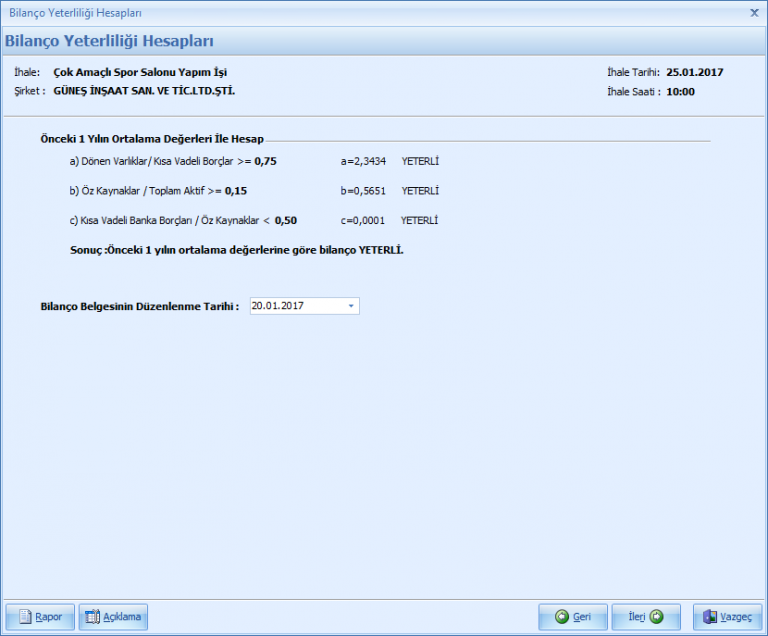Click the a=2,3434 ratio value
The height and width of the screenshot is (636, 768).
tap(364, 160)
